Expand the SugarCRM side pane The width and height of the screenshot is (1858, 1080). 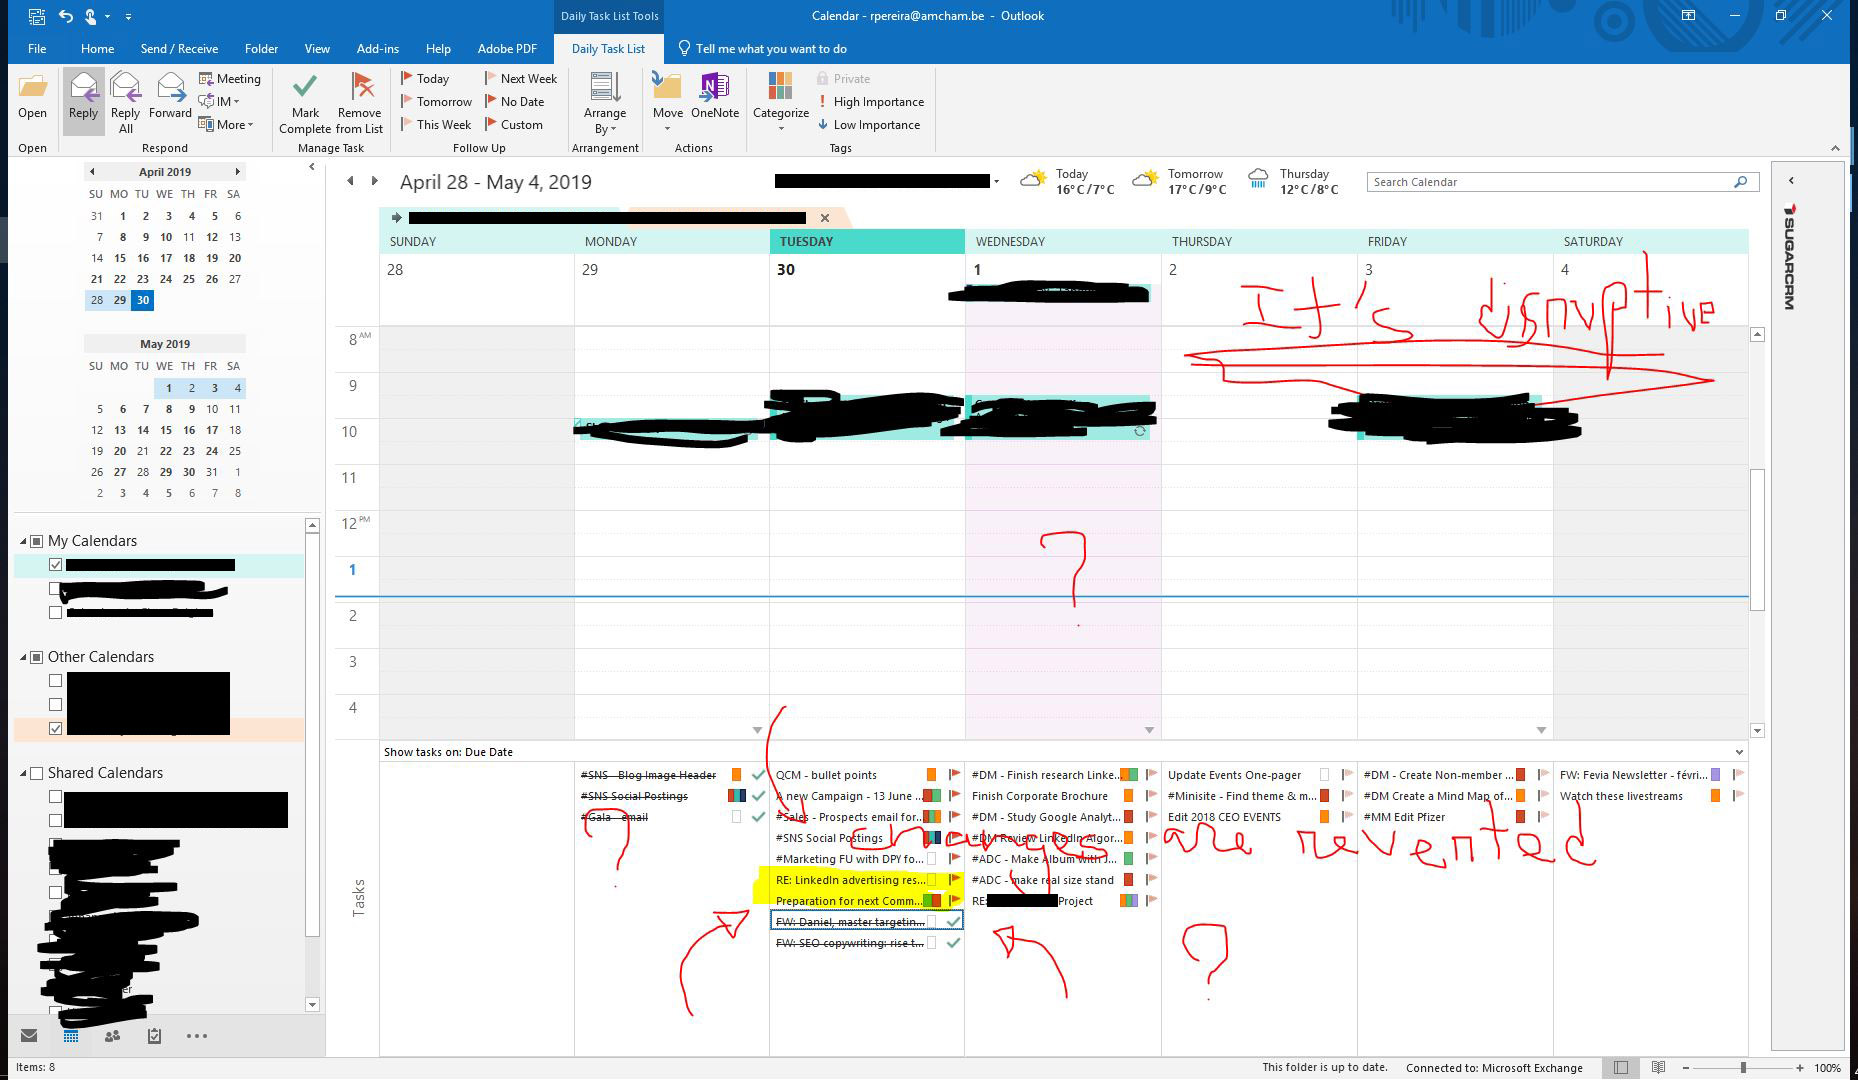point(1791,181)
